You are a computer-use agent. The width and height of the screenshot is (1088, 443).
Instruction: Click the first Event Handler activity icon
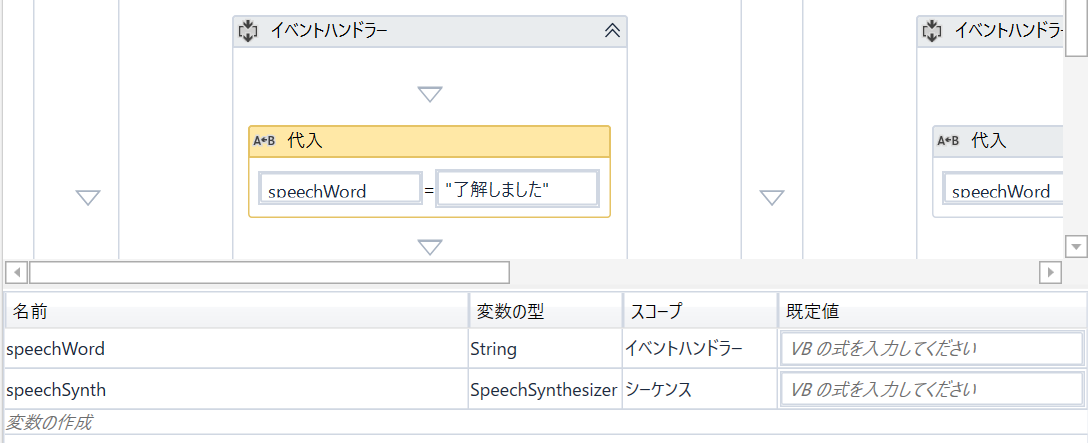248,31
